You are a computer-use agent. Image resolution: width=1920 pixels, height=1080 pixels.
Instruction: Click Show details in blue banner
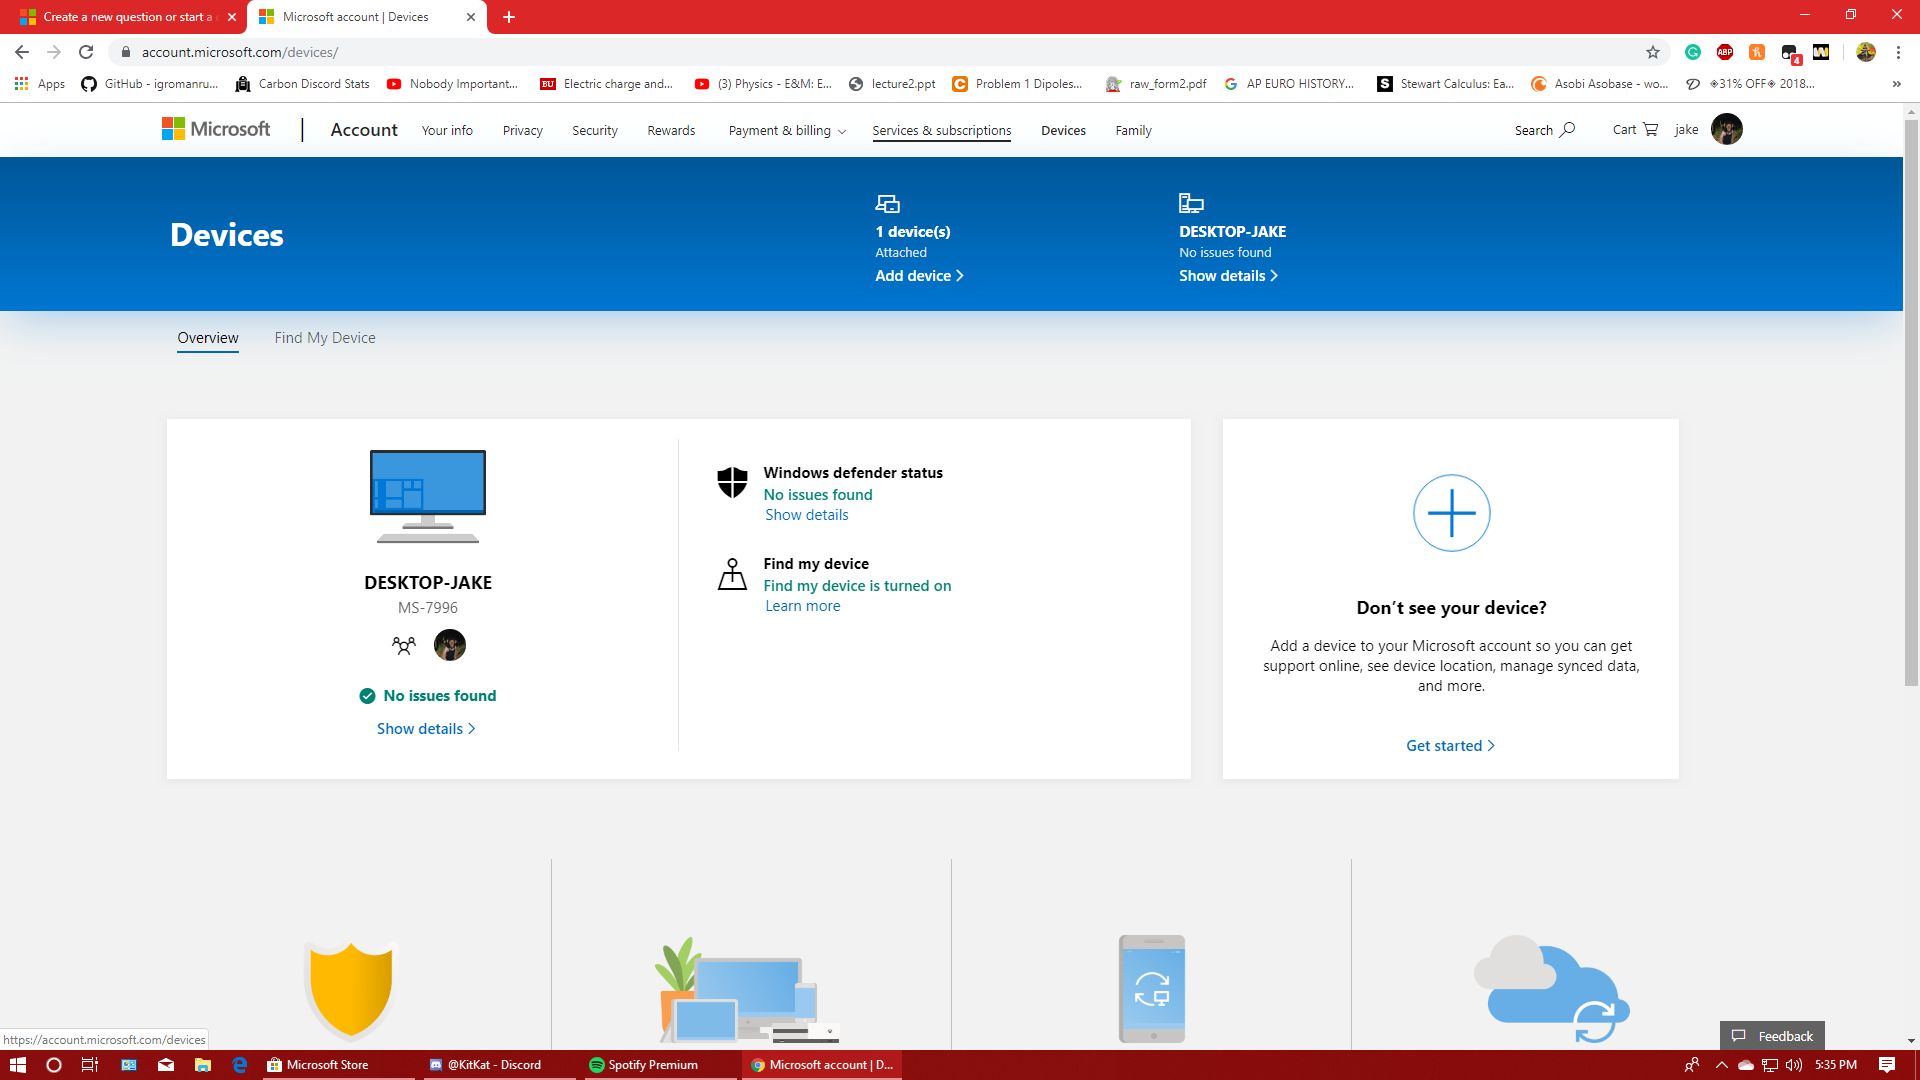click(1228, 276)
